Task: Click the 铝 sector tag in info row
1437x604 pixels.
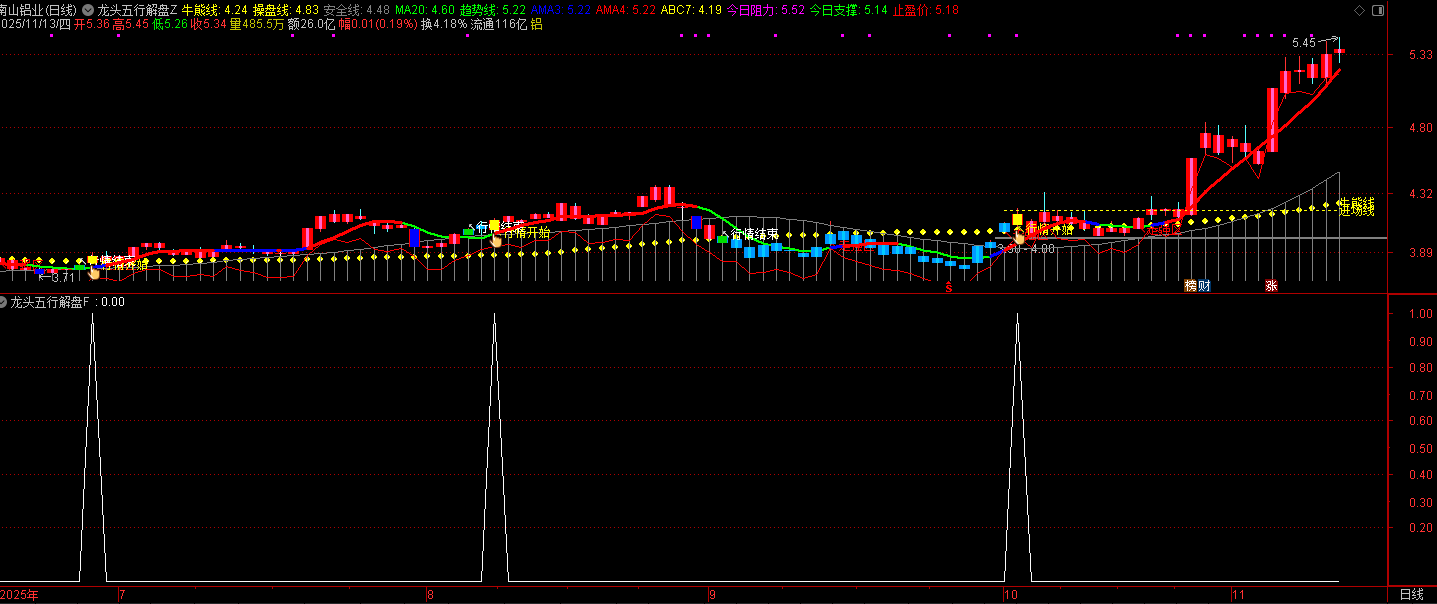Action: (x=537, y=23)
